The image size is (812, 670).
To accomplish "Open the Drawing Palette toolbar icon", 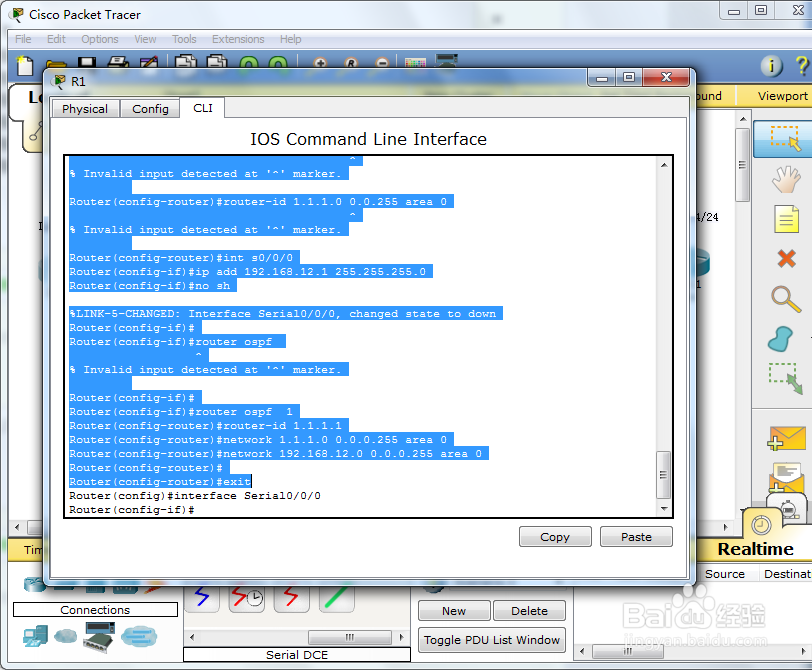I will point(415,62).
